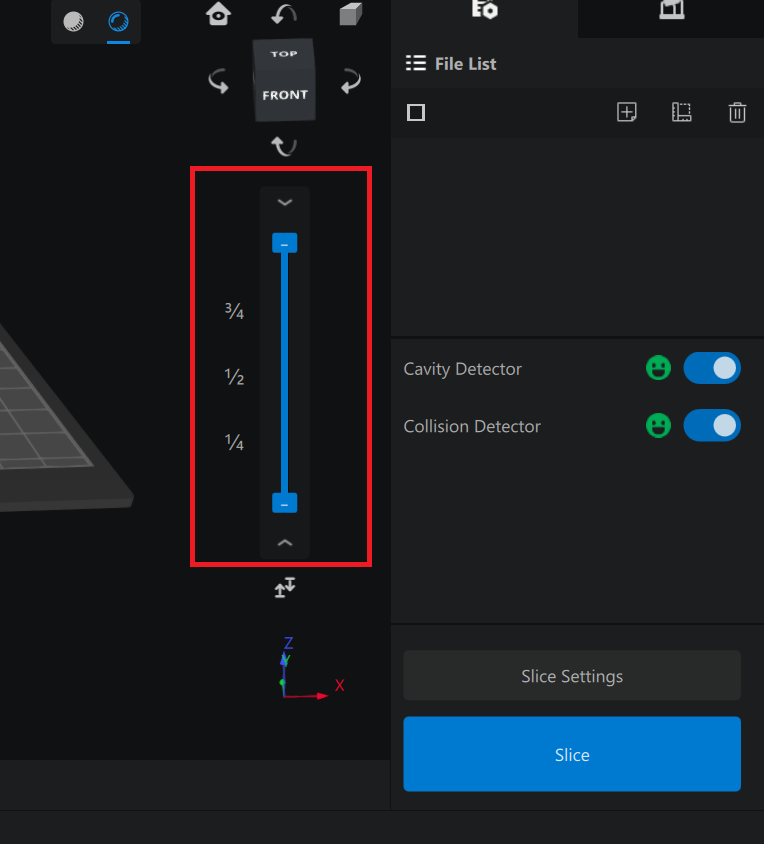Rotate view left with curved arrow

[x=218, y=81]
